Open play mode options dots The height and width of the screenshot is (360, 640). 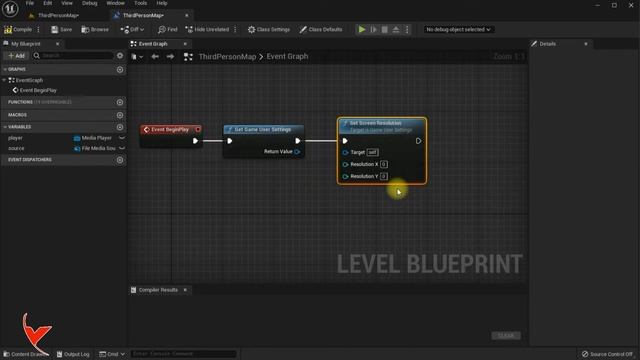tap(407, 29)
